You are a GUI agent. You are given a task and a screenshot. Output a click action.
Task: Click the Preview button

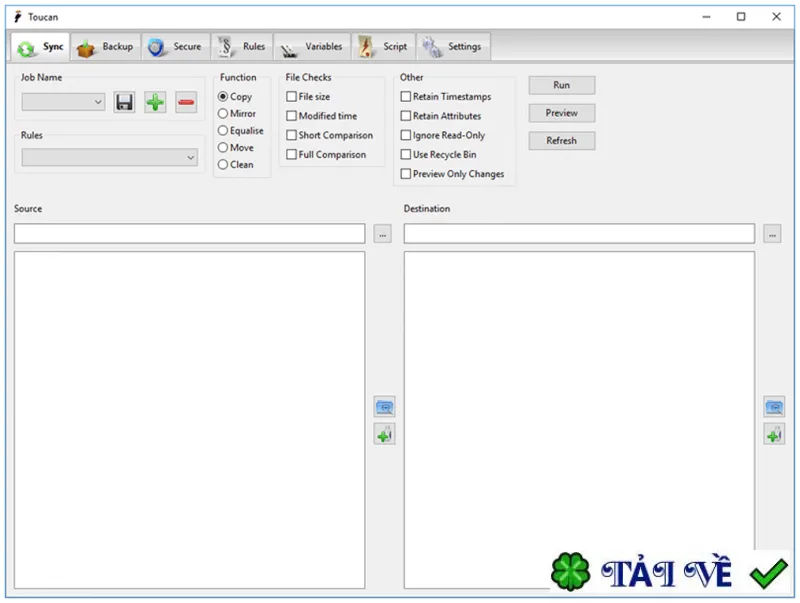tap(562, 113)
